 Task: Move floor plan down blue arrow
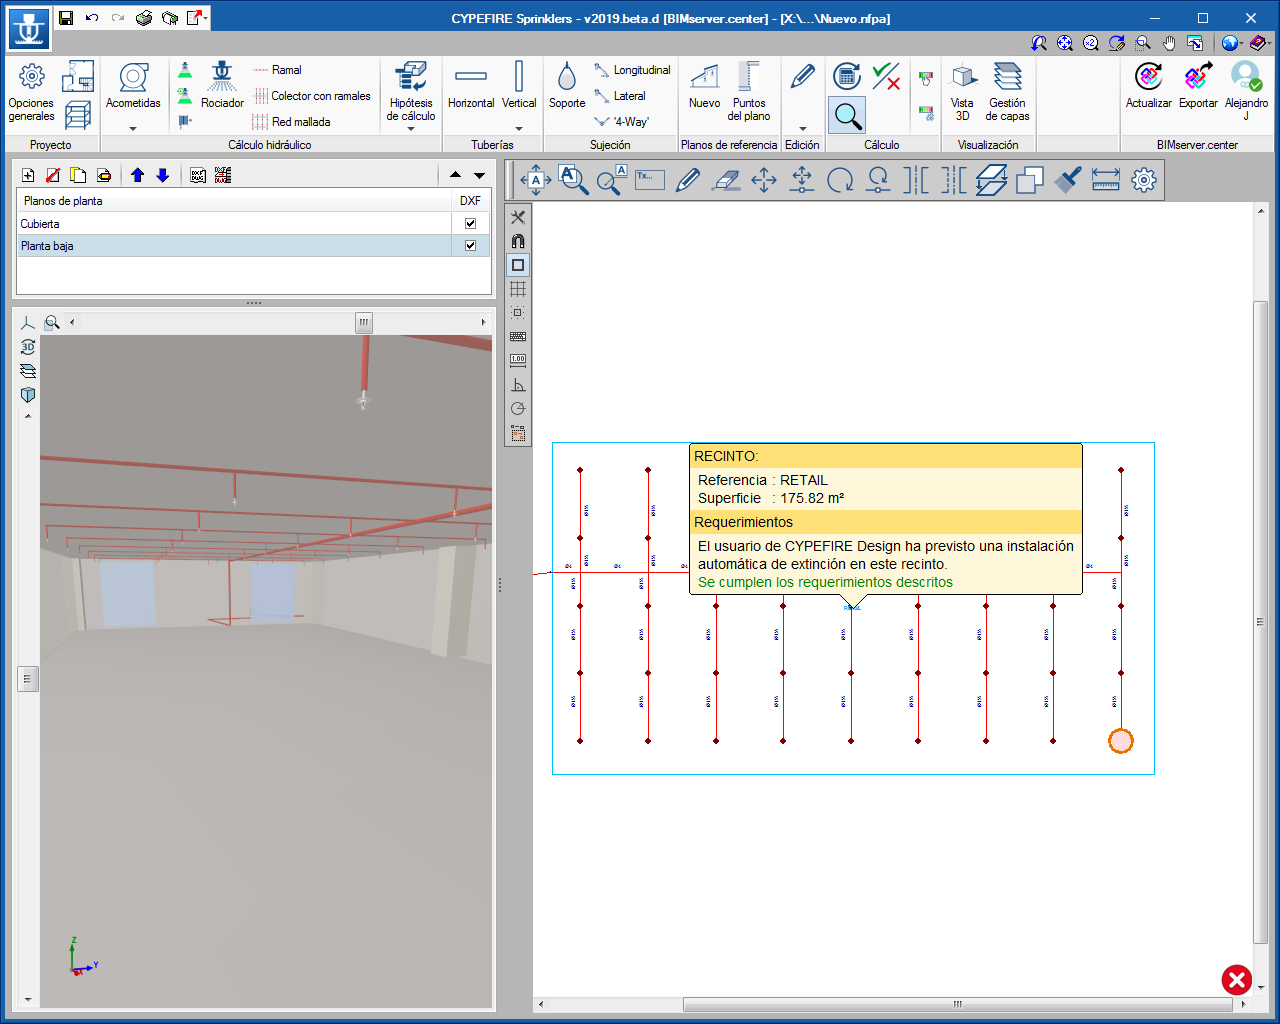point(163,175)
